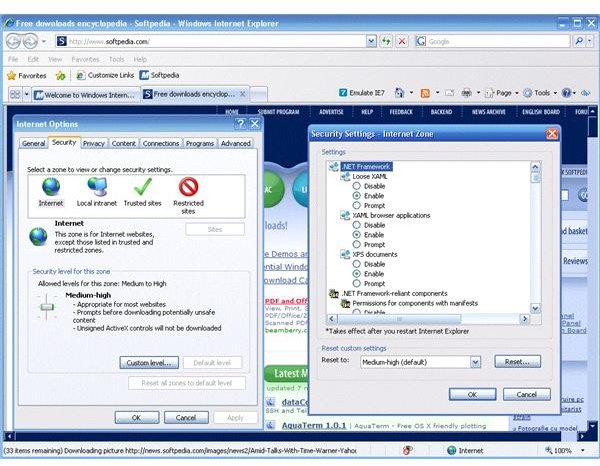
Task: Select Prompt under XPS documents
Action: (x=357, y=284)
